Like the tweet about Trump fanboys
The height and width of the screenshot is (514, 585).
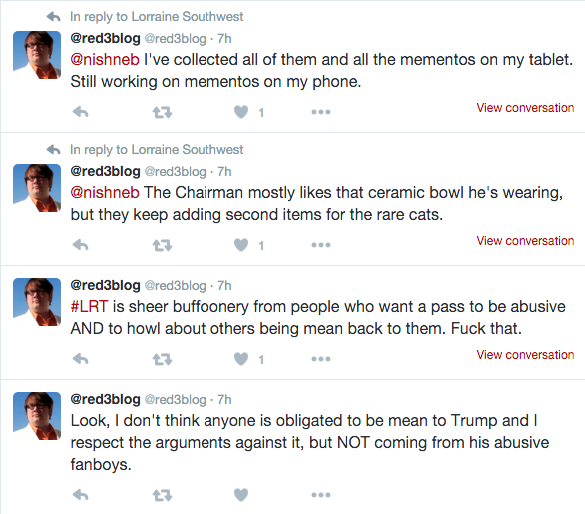coord(241,495)
